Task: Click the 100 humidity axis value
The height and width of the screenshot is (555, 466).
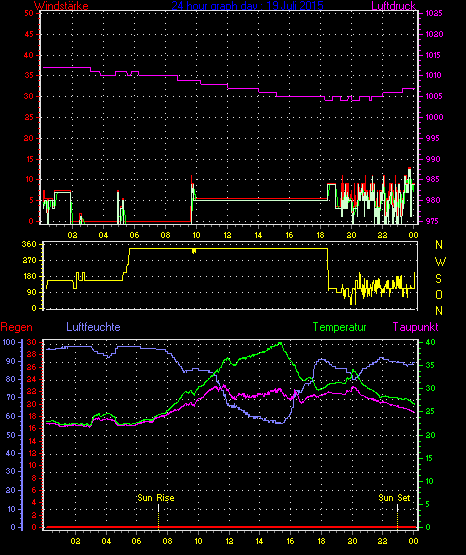Action: (x=9, y=342)
